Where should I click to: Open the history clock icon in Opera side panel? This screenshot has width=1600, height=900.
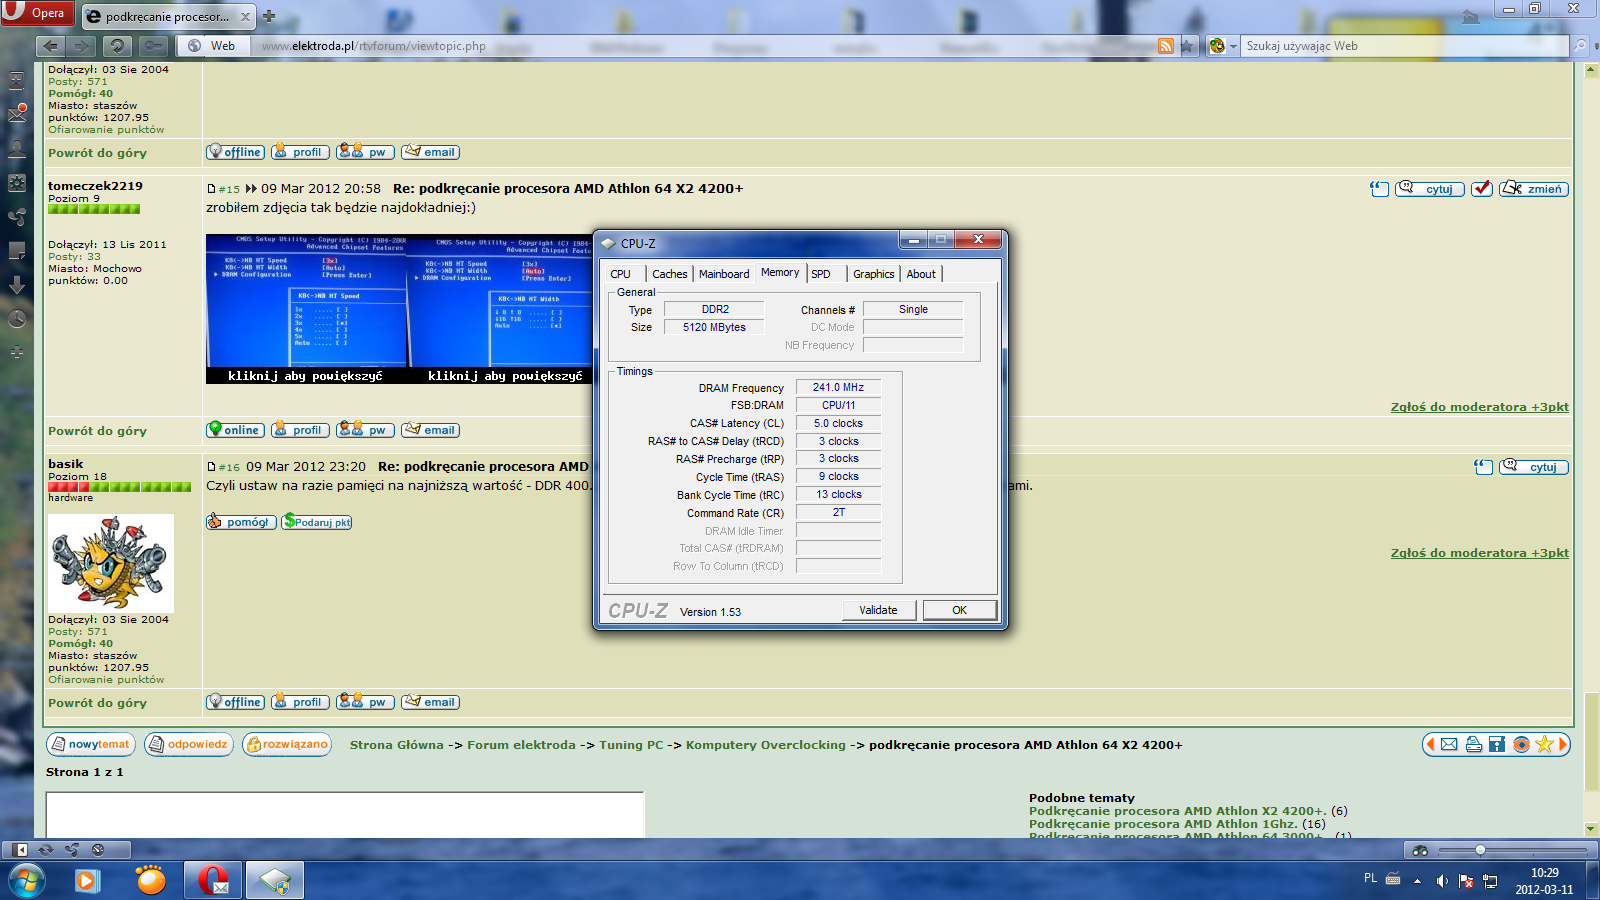(x=17, y=319)
